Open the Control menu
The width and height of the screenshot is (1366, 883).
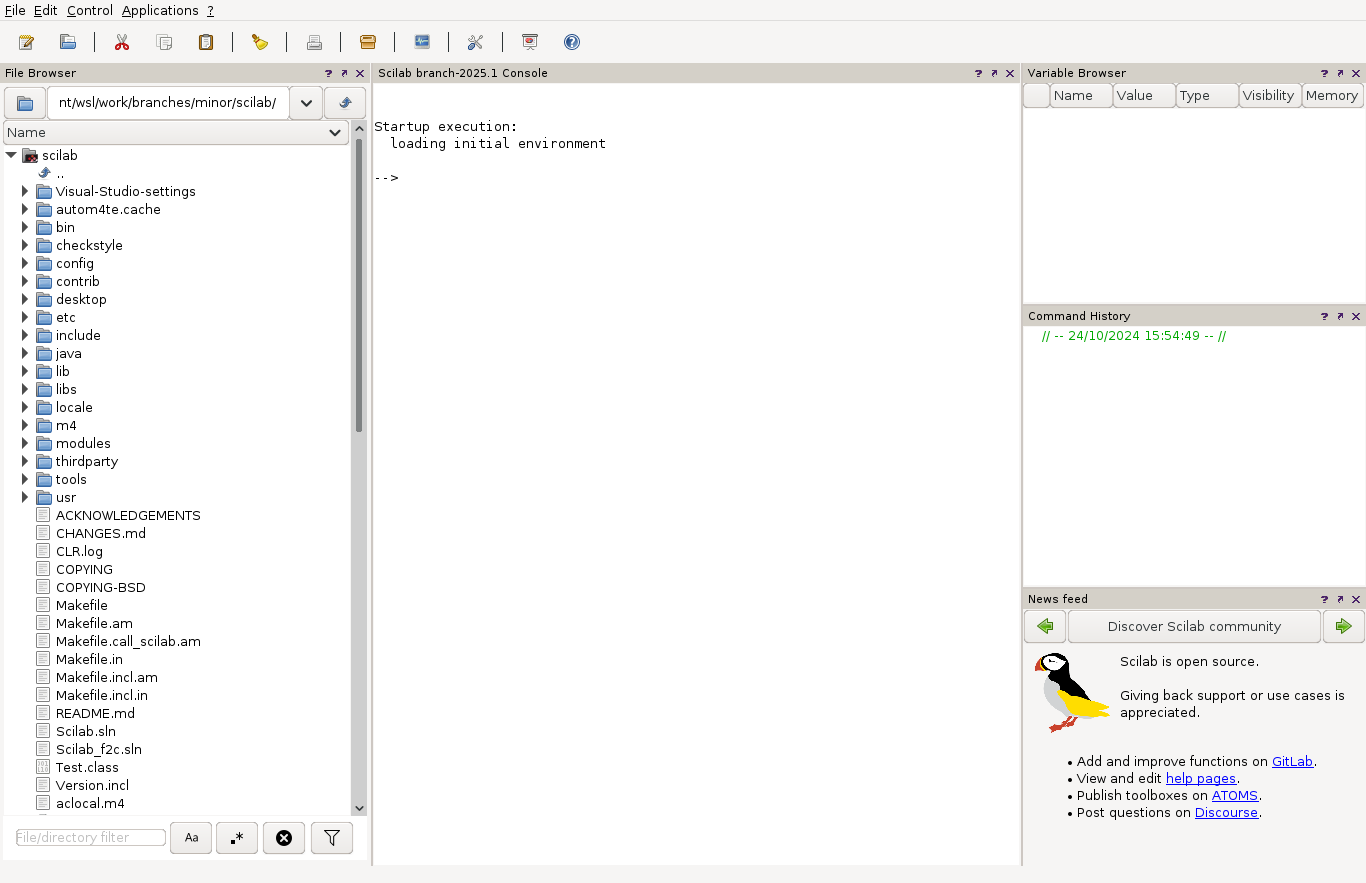click(90, 10)
